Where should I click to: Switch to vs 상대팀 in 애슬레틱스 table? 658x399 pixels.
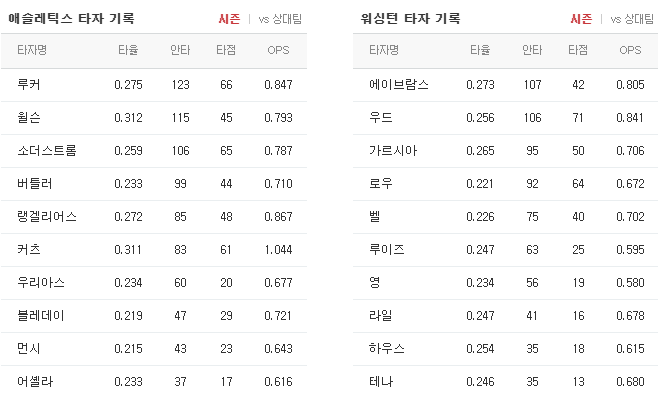(280, 19)
